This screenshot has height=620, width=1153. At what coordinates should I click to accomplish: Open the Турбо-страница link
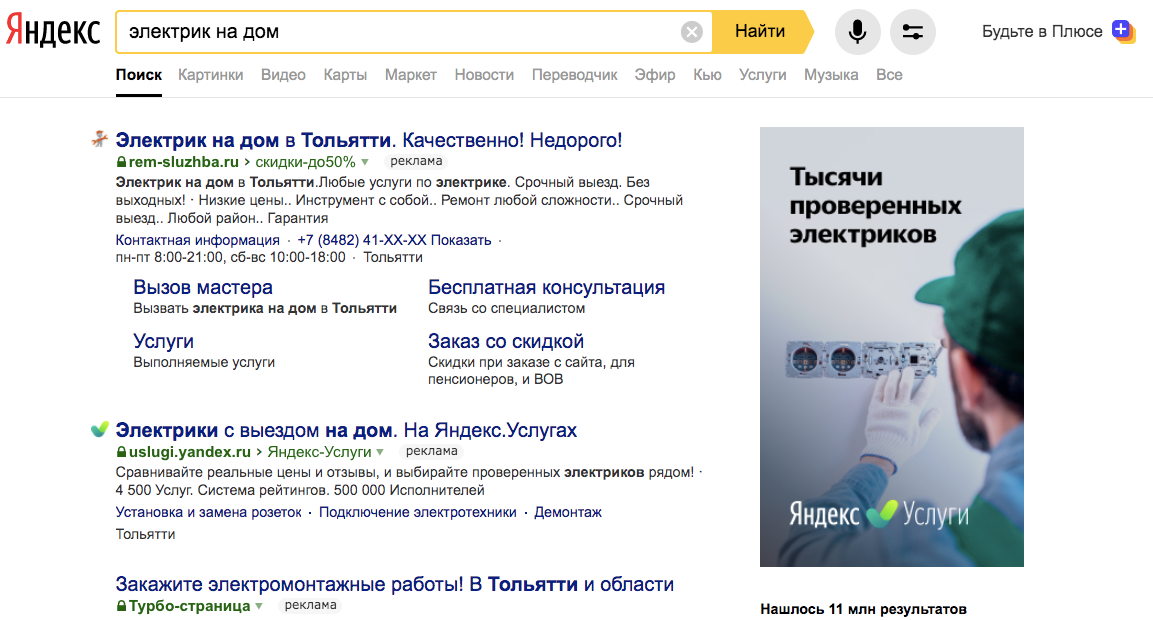(x=189, y=606)
